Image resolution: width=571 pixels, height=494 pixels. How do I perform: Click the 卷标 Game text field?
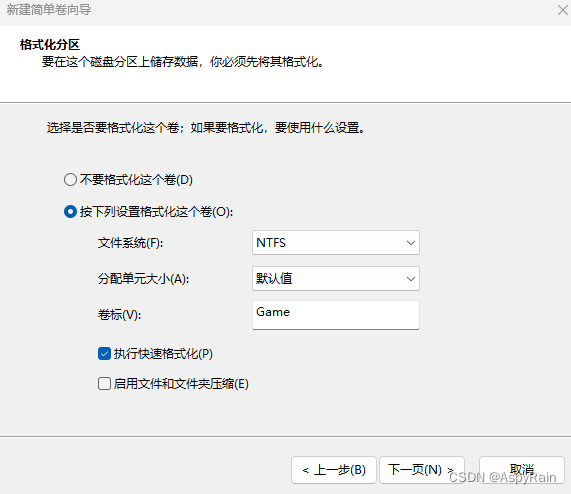pos(336,315)
